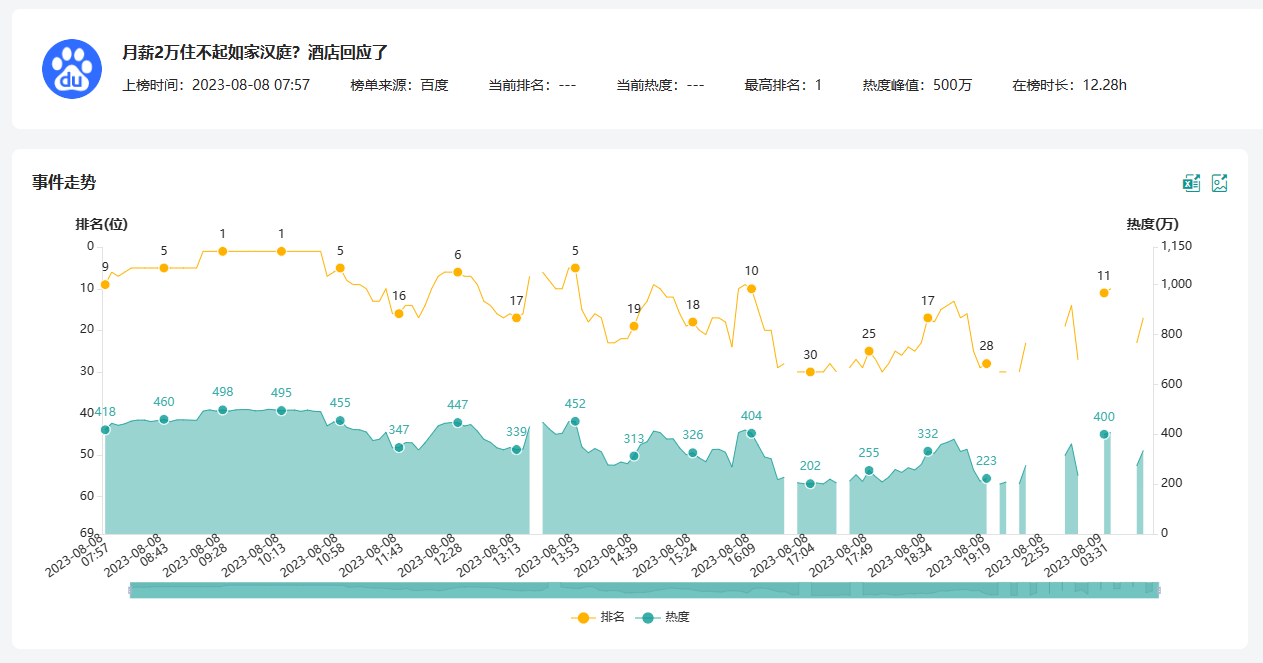Click the 418 heat value starting point

(x=105, y=430)
